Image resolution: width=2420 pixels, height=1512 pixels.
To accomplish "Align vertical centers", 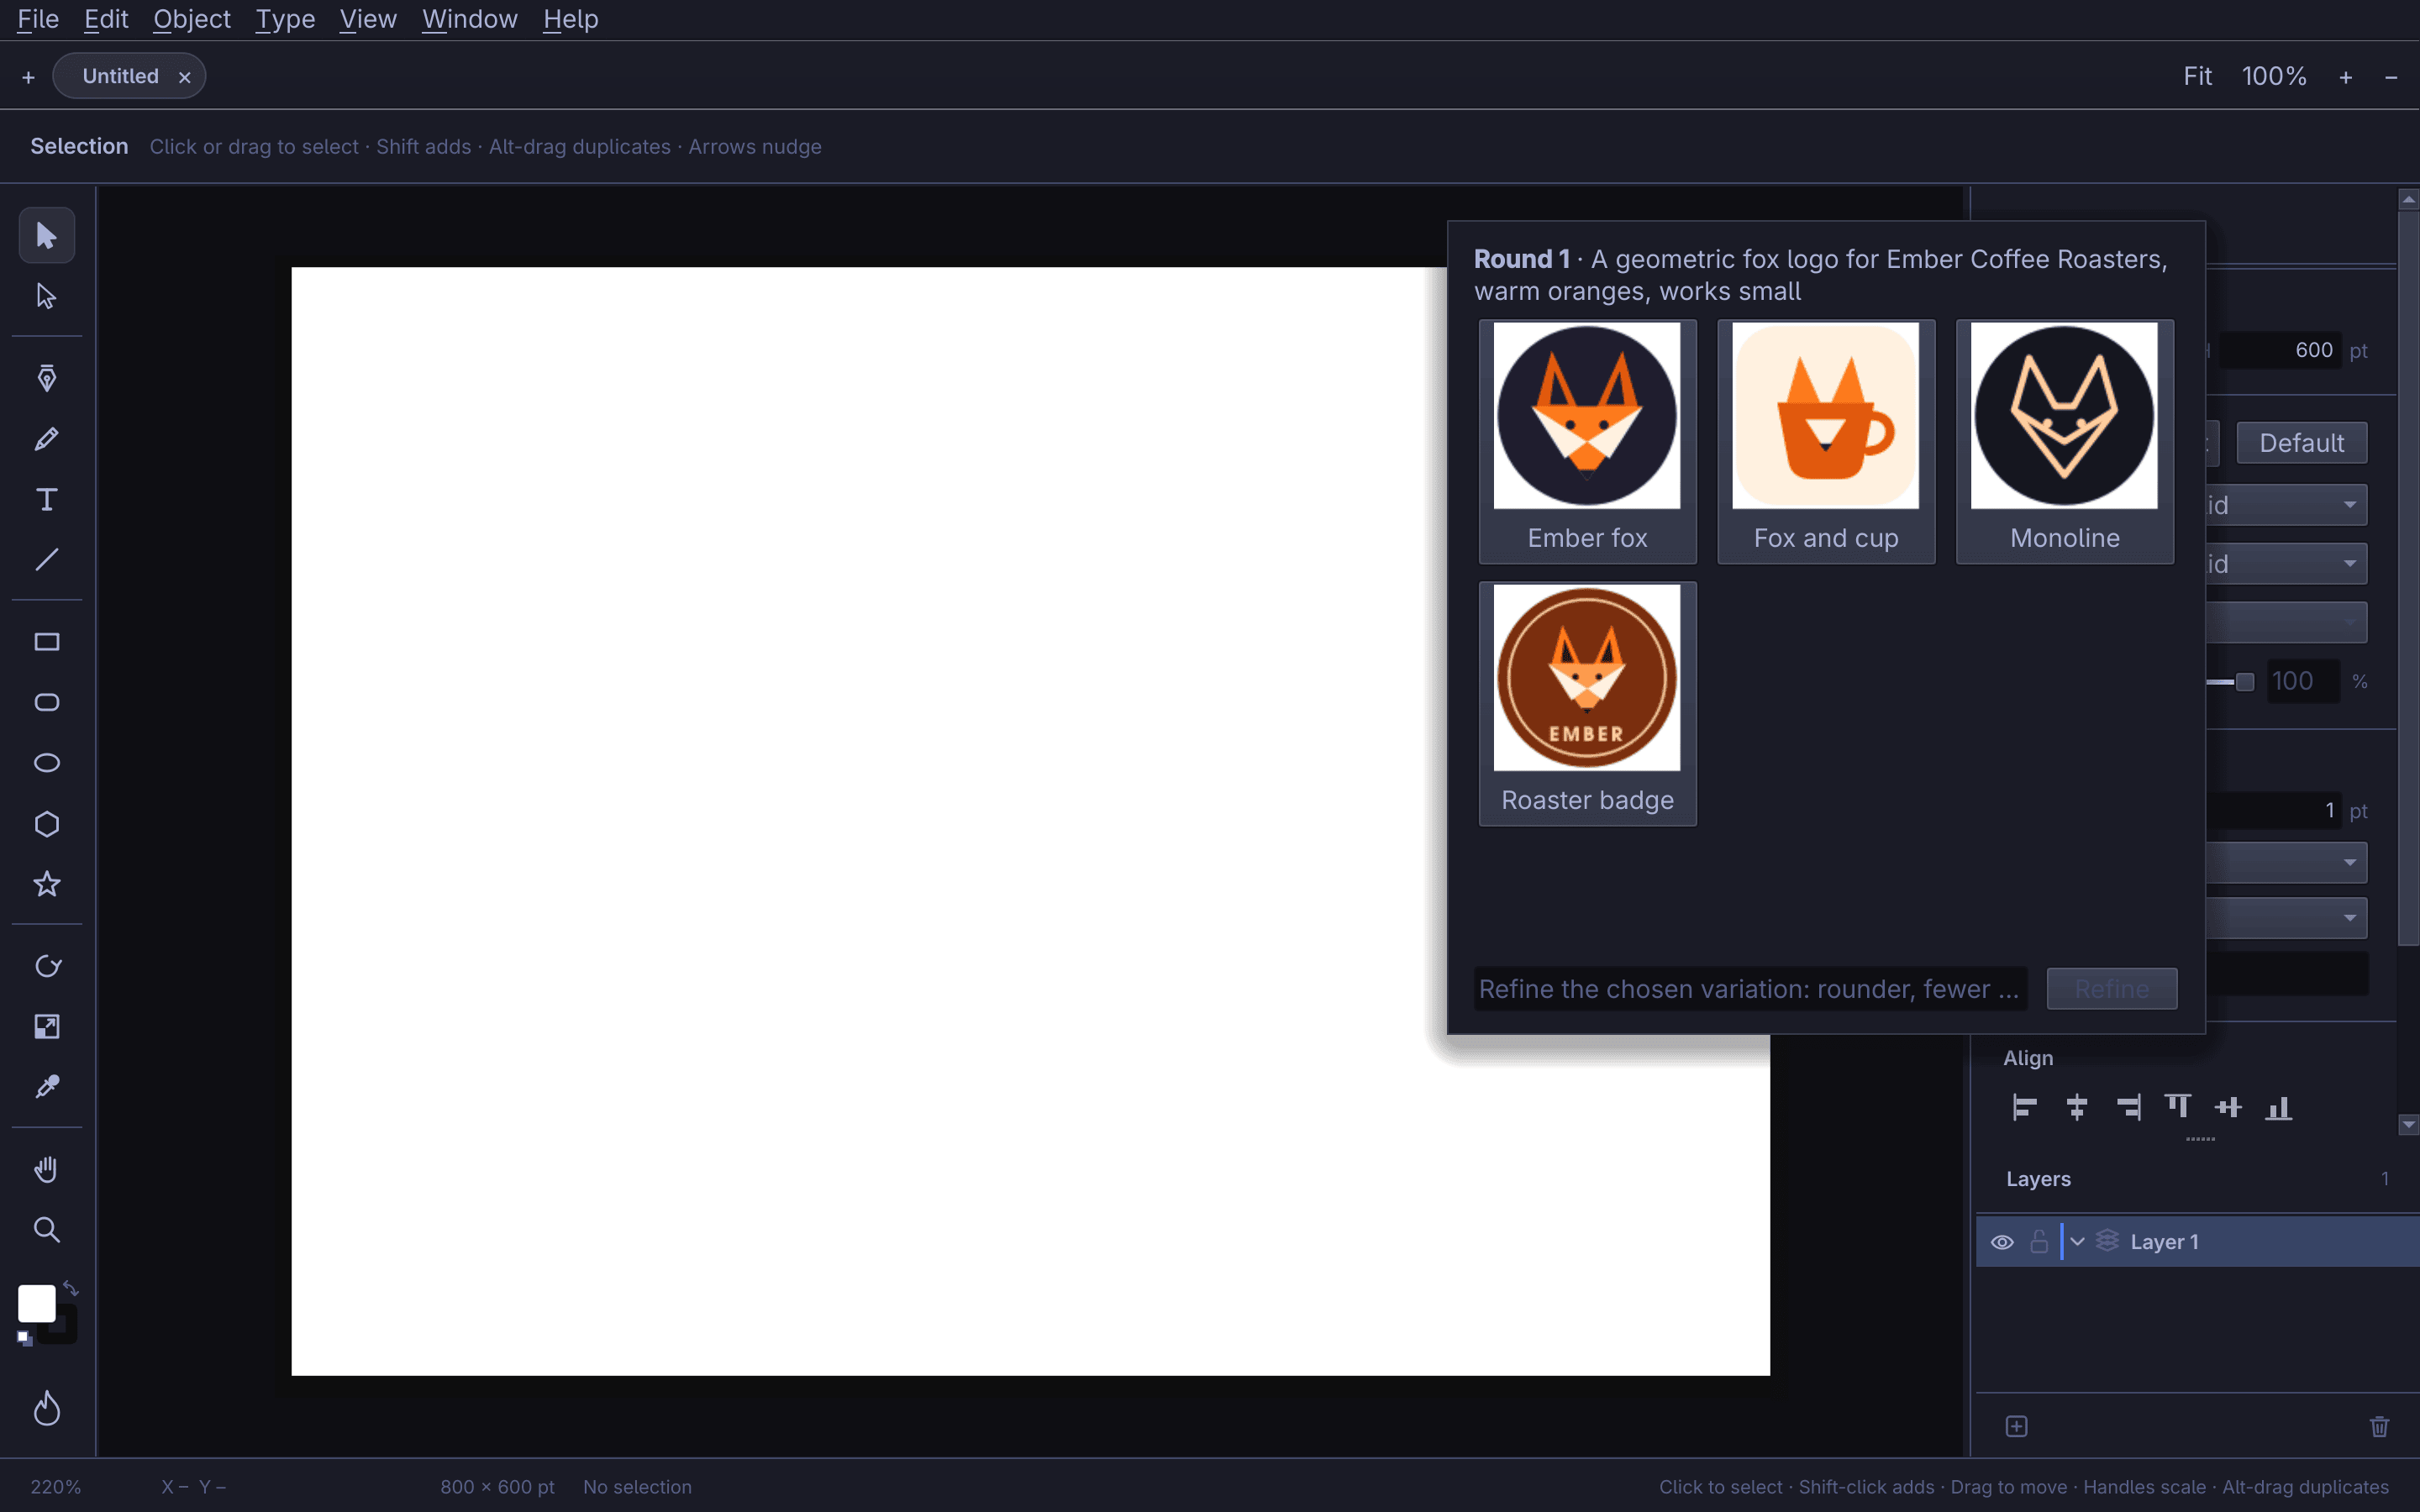I will point(2228,1108).
